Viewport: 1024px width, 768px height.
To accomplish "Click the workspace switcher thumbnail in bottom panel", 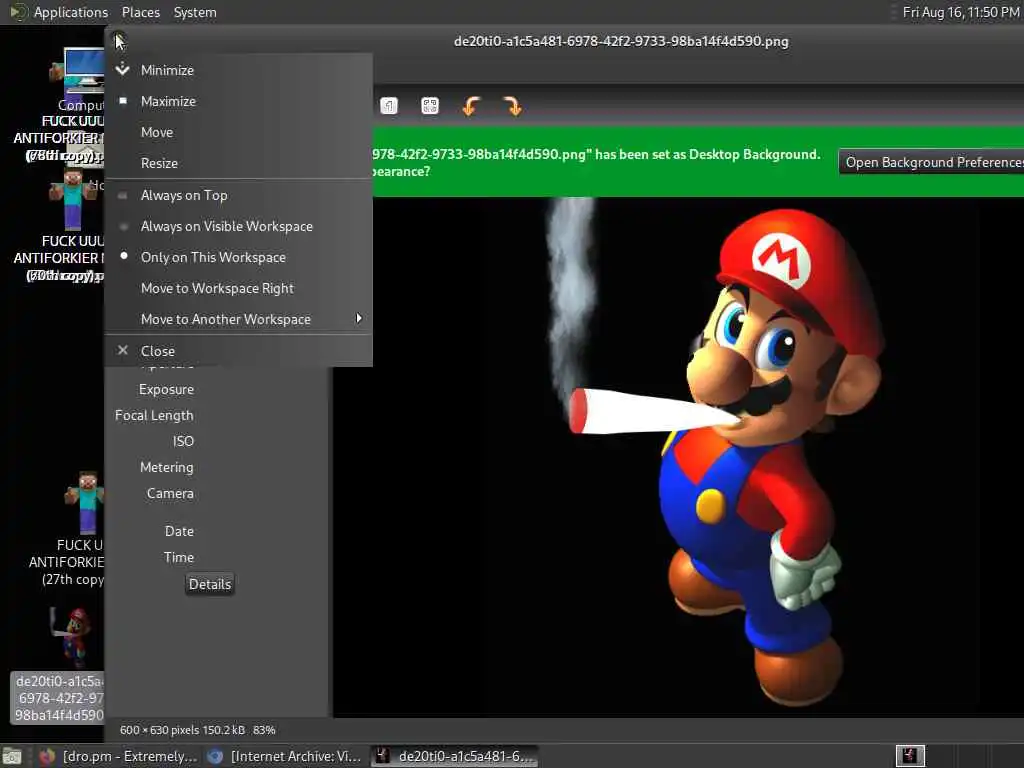I will click(x=910, y=756).
